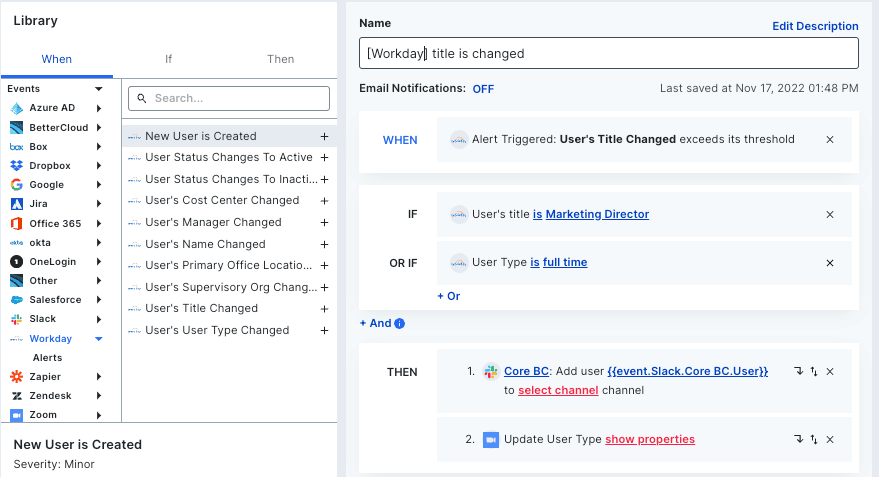879x477 pixels.
Task: Click the Zoom camera icon in Events
Action: [17, 415]
